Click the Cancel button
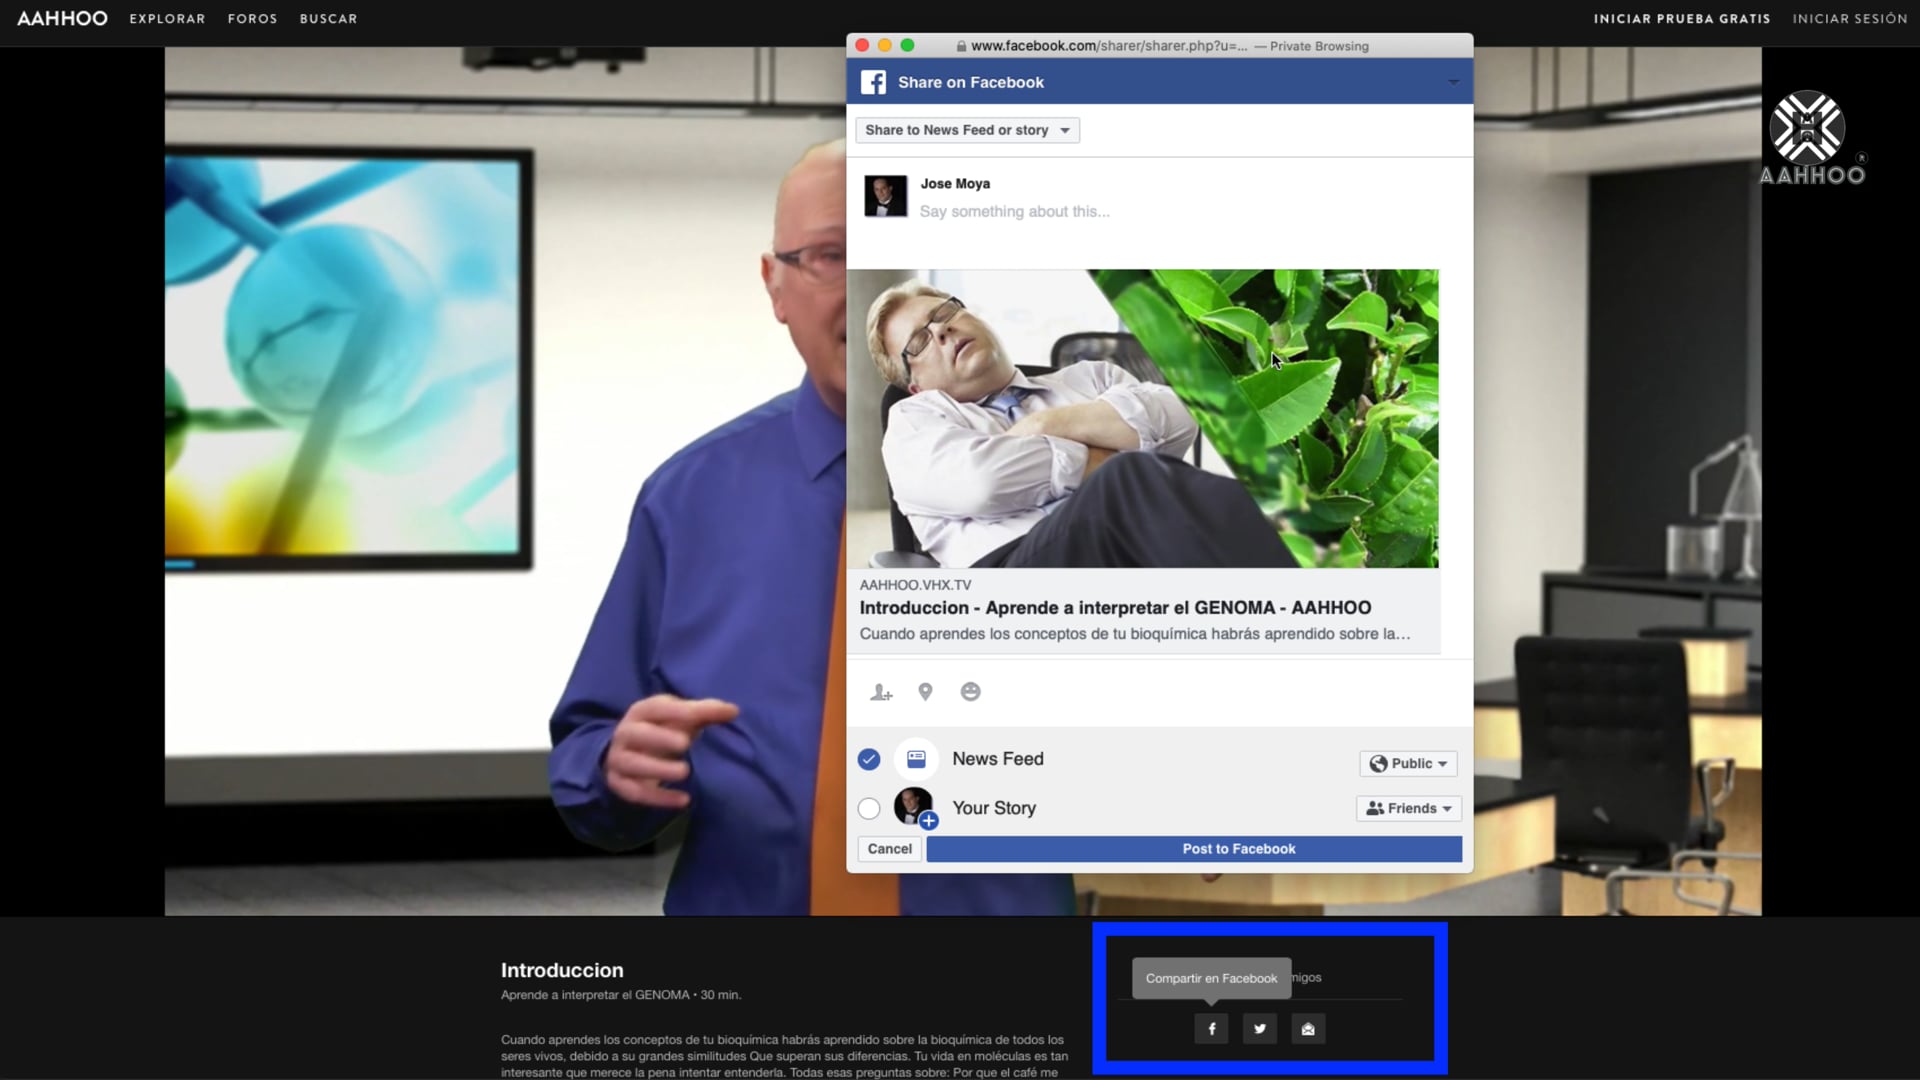 [x=889, y=849]
